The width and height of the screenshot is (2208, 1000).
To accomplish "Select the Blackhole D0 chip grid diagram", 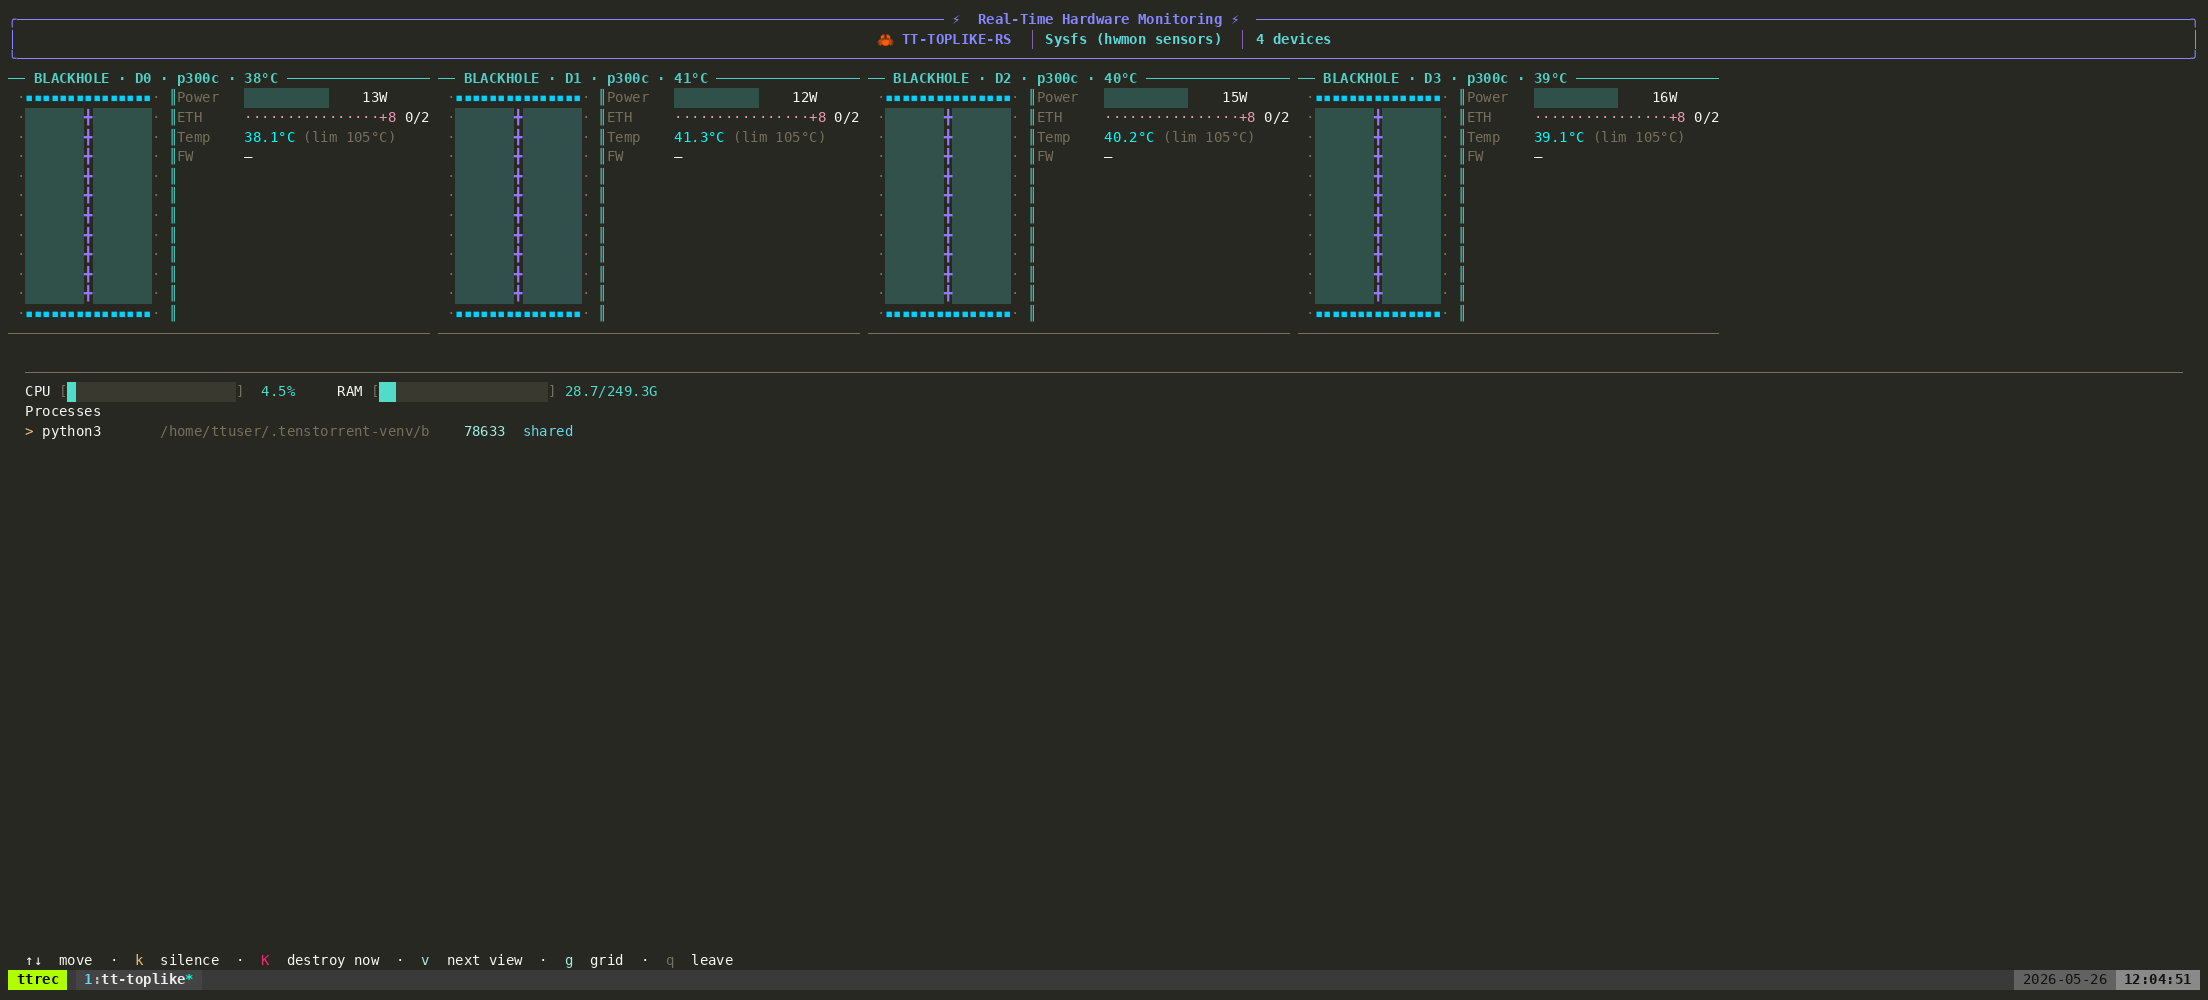I will (88, 206).
